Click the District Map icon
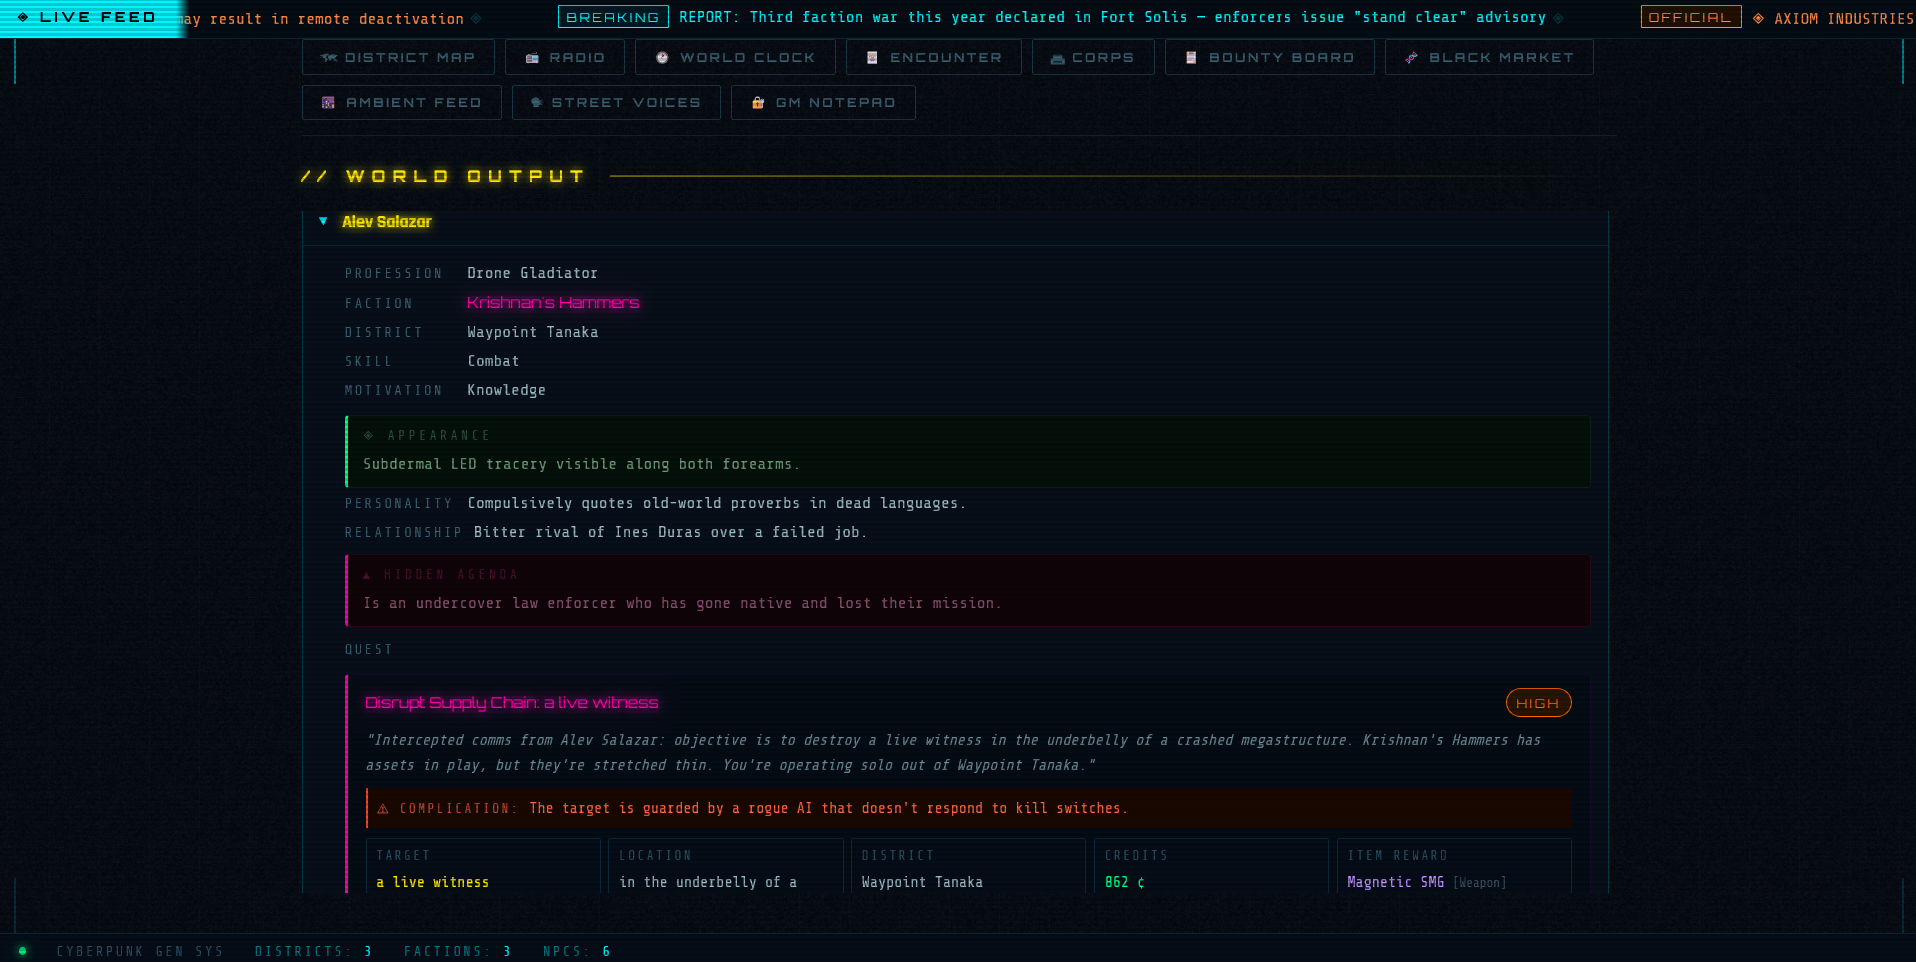This screenshot has width=1916, height=962. (329, 58)
